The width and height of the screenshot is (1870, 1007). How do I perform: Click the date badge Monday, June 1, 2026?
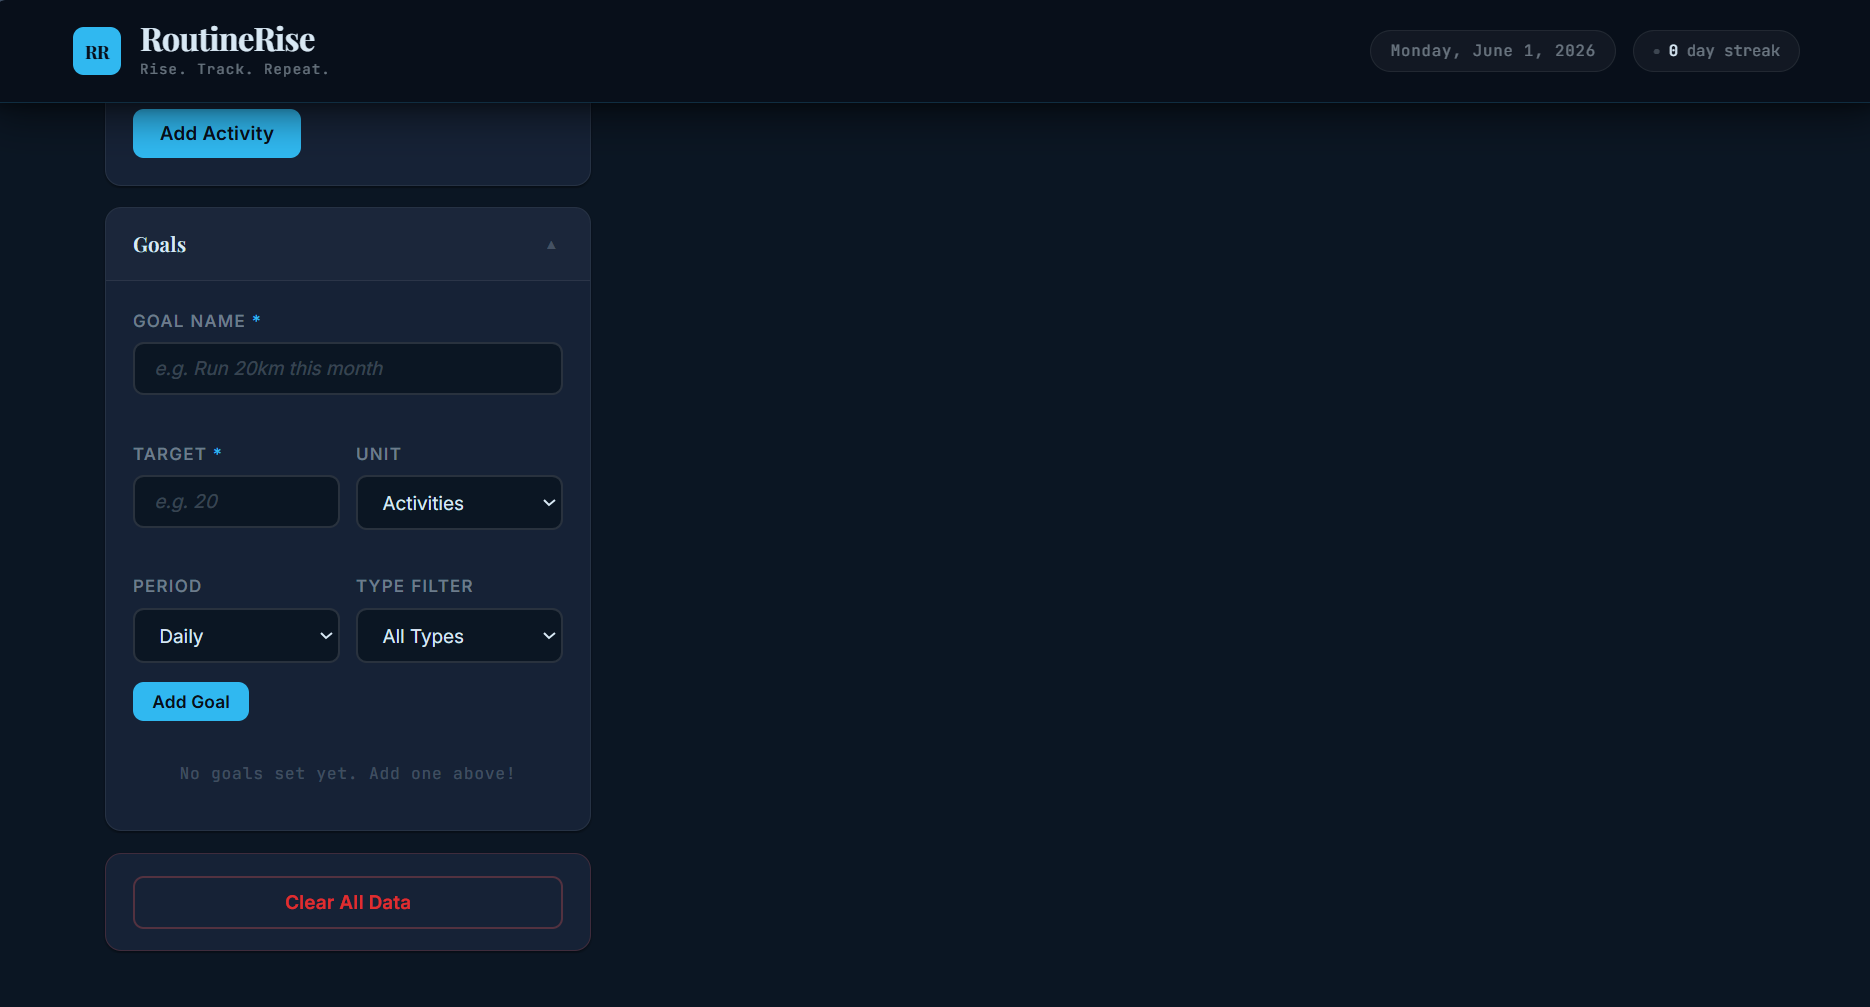click(1492, 51)
